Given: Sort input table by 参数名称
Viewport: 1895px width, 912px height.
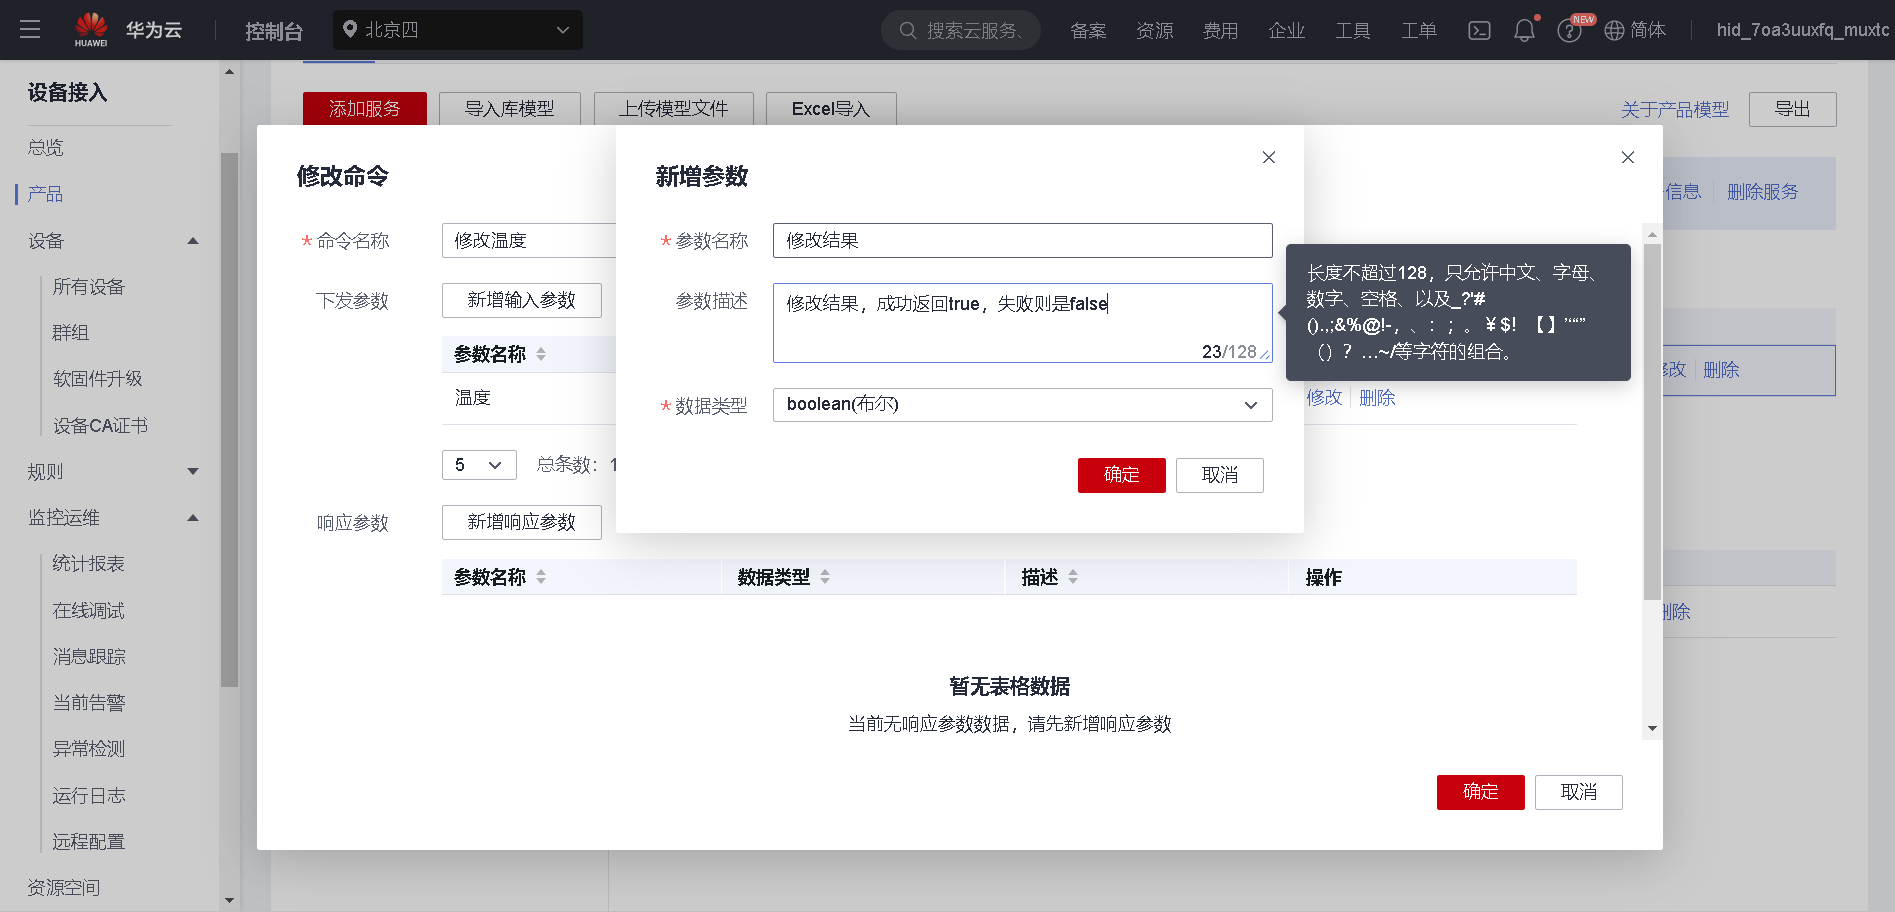Looking at the screenshot, I should (x=541, y=354).
